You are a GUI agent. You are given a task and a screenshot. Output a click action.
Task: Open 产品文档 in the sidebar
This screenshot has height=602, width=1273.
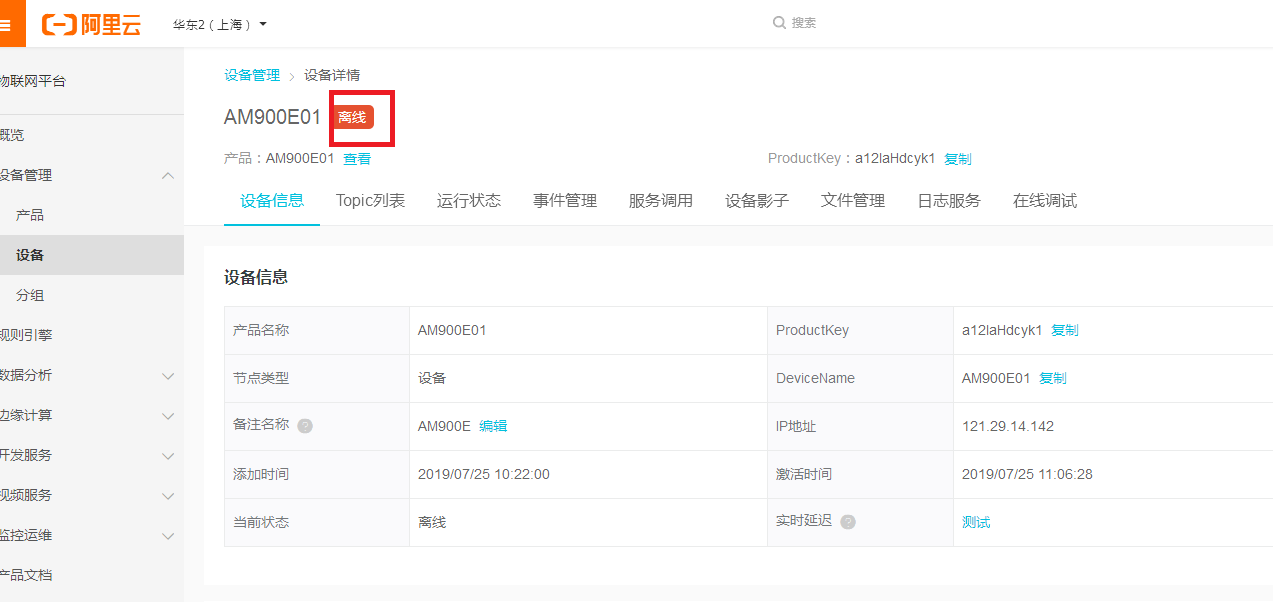[26, 575]
